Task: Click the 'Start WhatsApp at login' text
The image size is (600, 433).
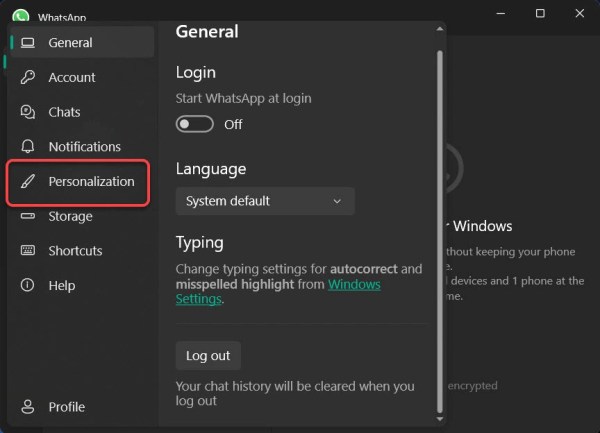Action: (x=243, y=98)
